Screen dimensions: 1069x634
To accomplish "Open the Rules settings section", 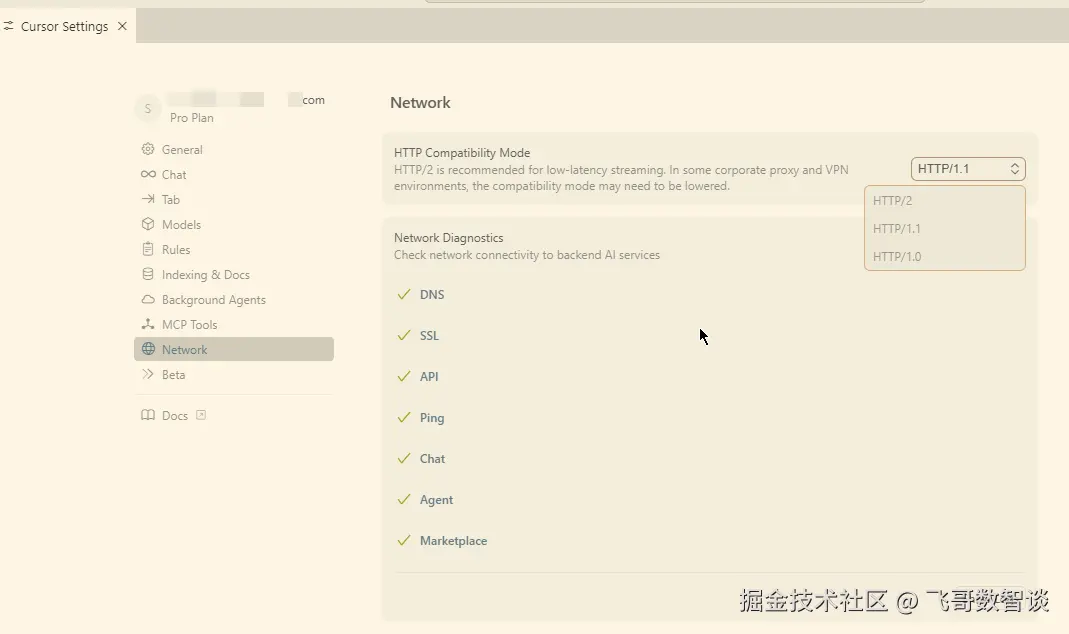I will click(234, 250).
